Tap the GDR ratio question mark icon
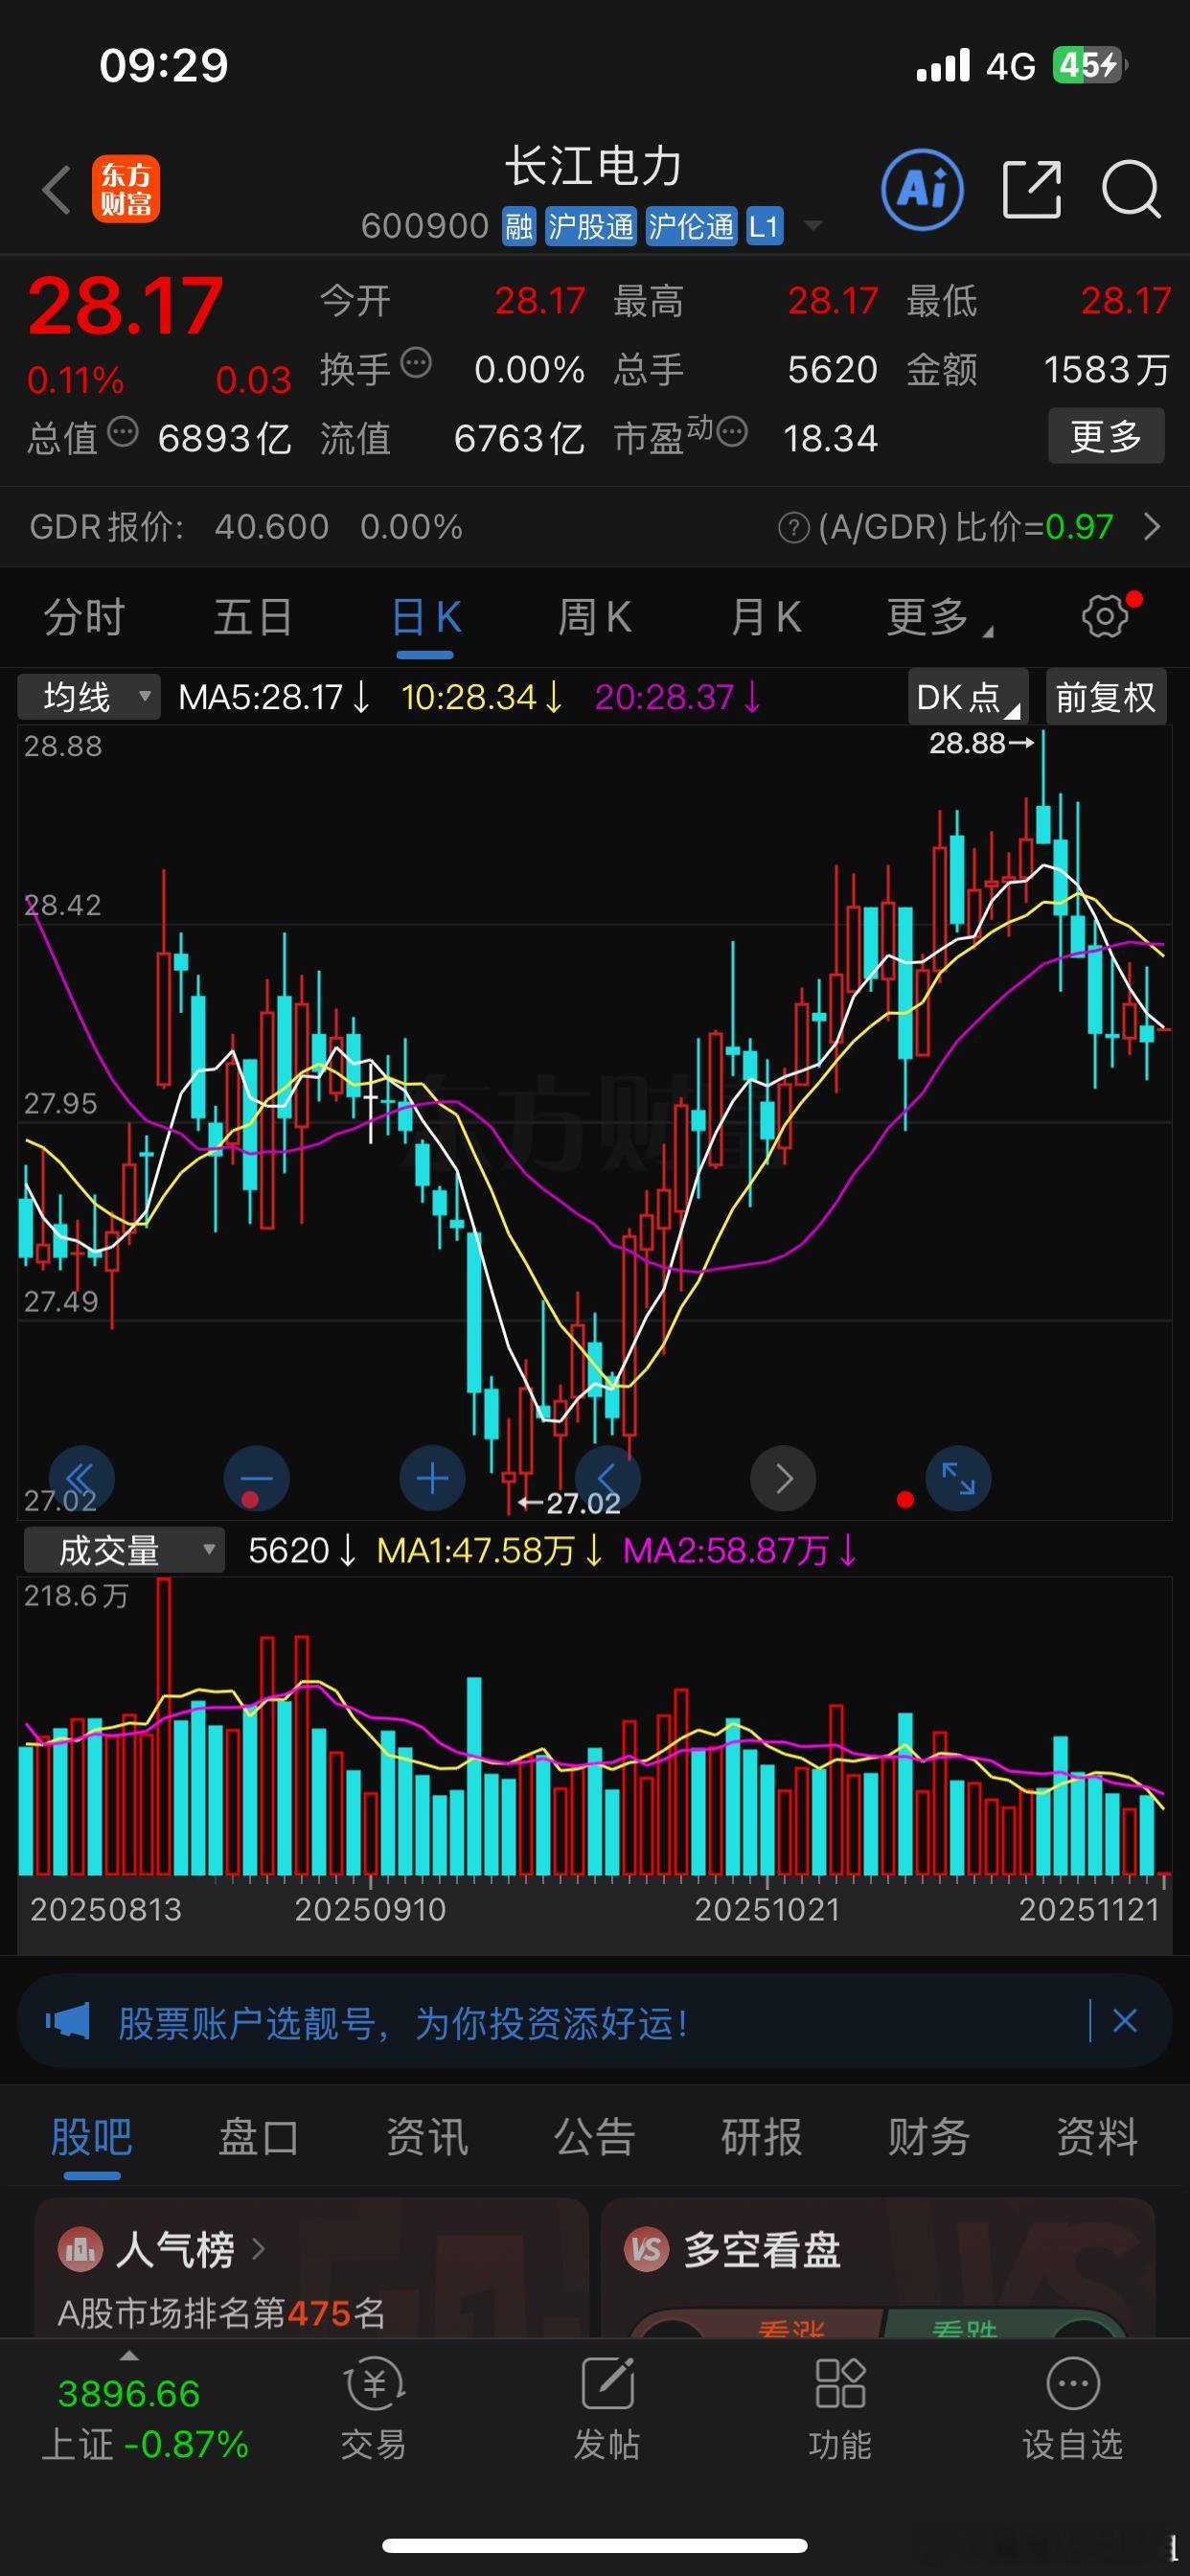This screenshot has height=2576, width=1190. 793,527
